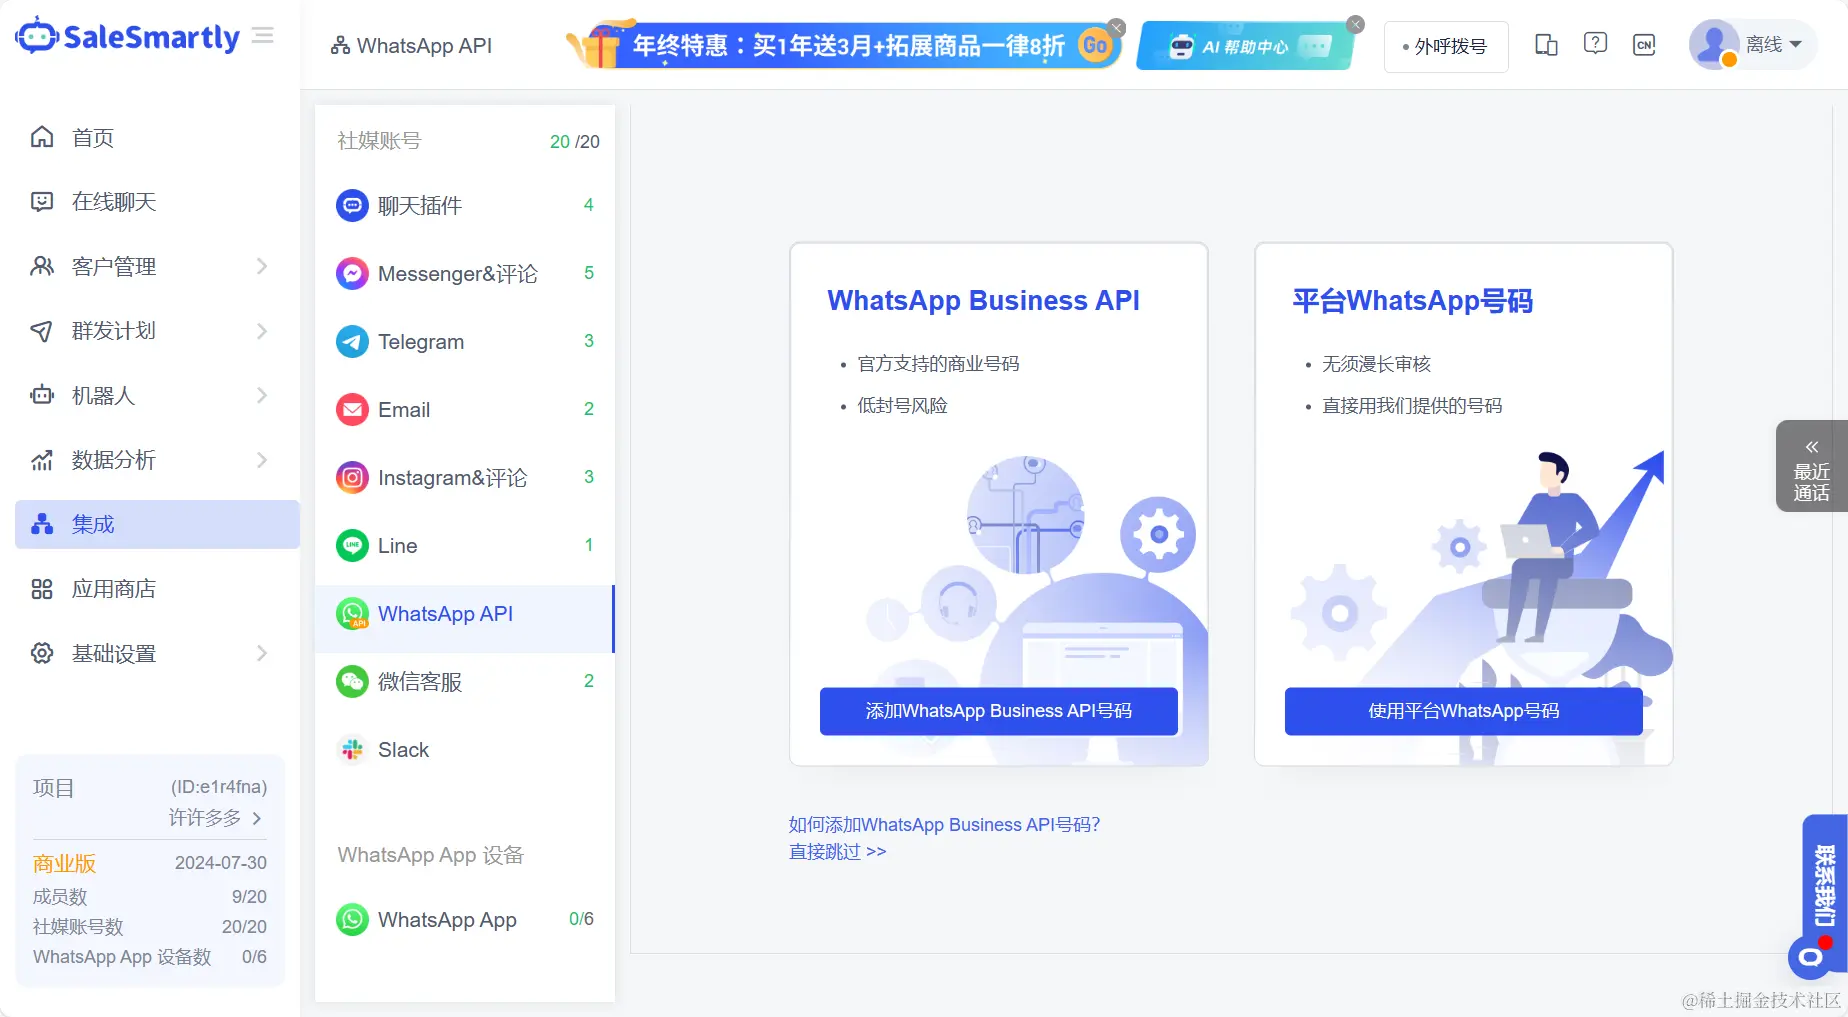Close the AI 帮助中心 banner
This screenshot has height=1017, width=1848.
[1355, 24]
